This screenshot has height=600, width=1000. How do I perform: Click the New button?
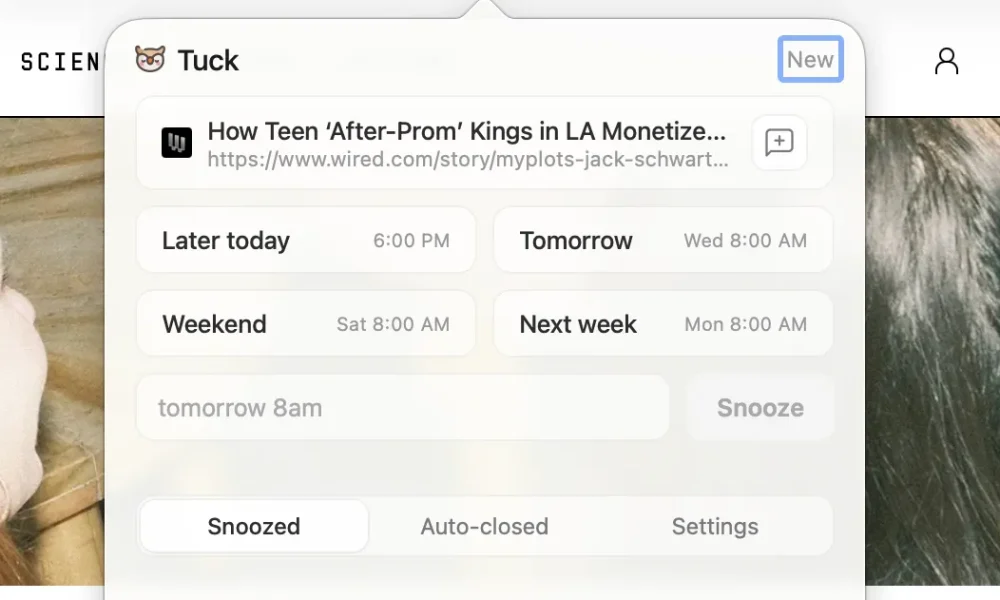[810, 59]
